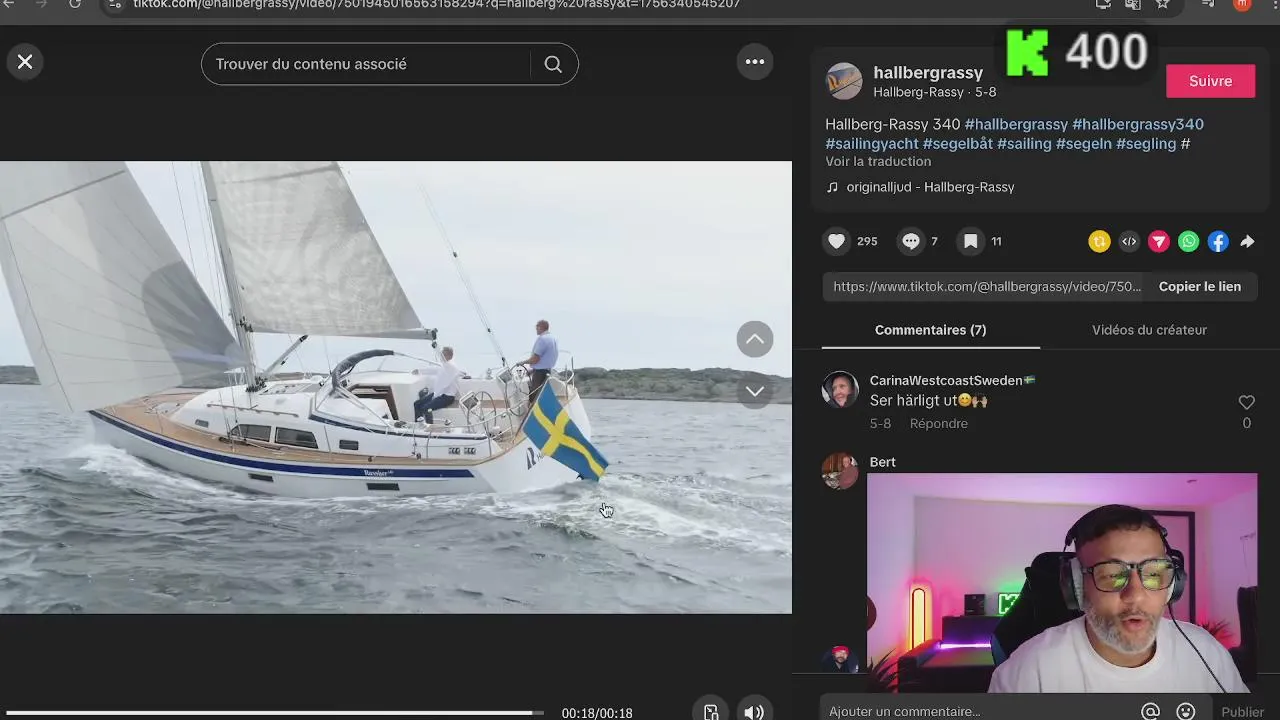Open the browser profile avatar
This screenshot has height=720, width=1280.
(1242, 4)
